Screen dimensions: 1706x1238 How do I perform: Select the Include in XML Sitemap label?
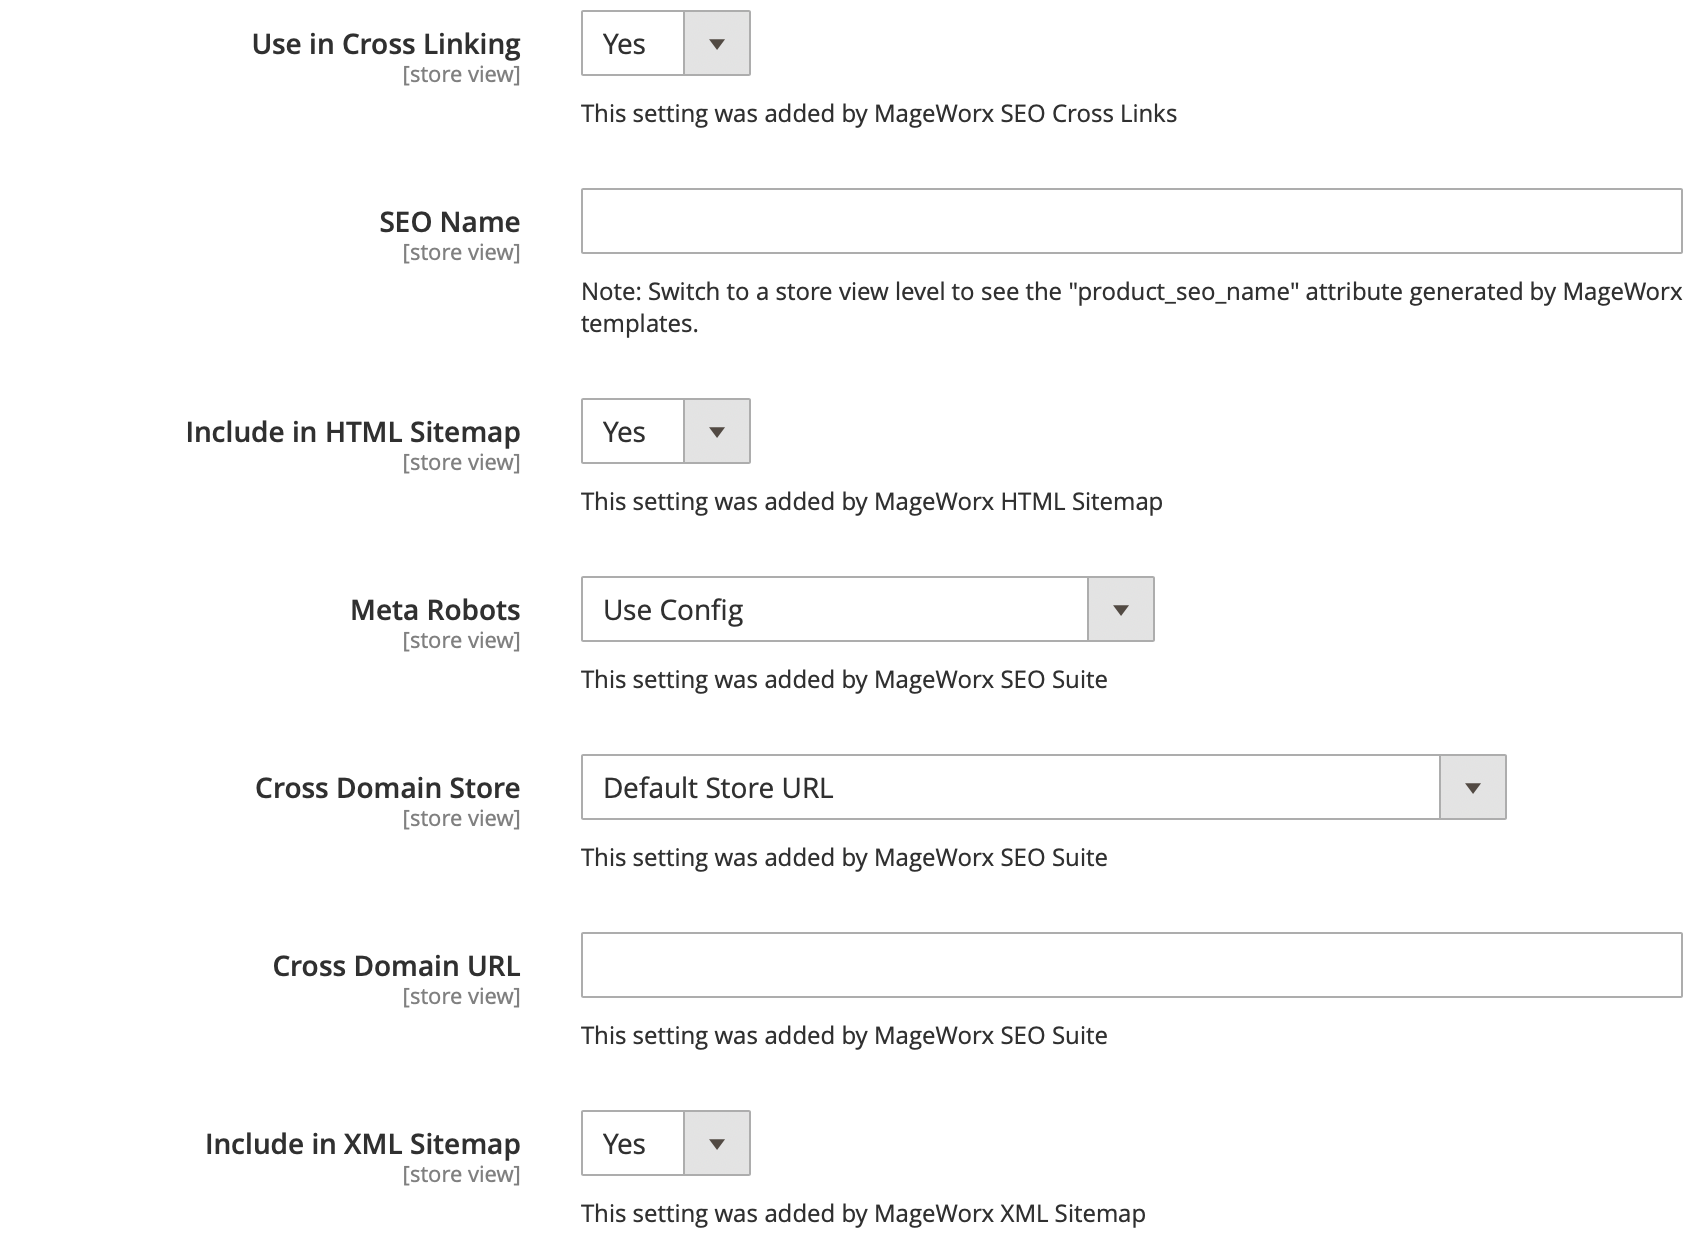point(363,1144)
